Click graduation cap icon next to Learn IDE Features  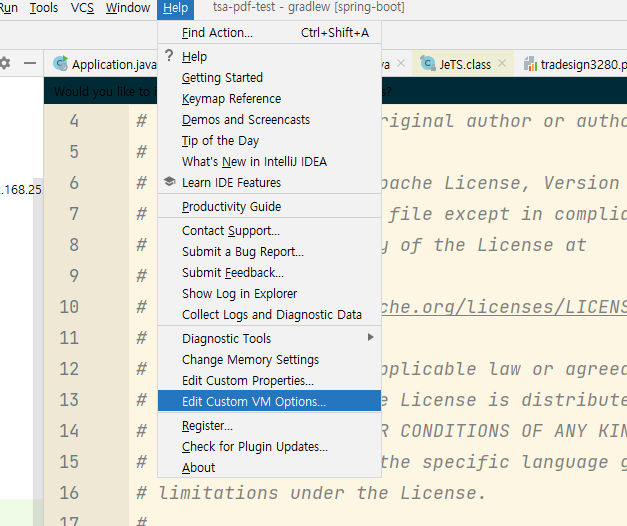click(170, 182)
